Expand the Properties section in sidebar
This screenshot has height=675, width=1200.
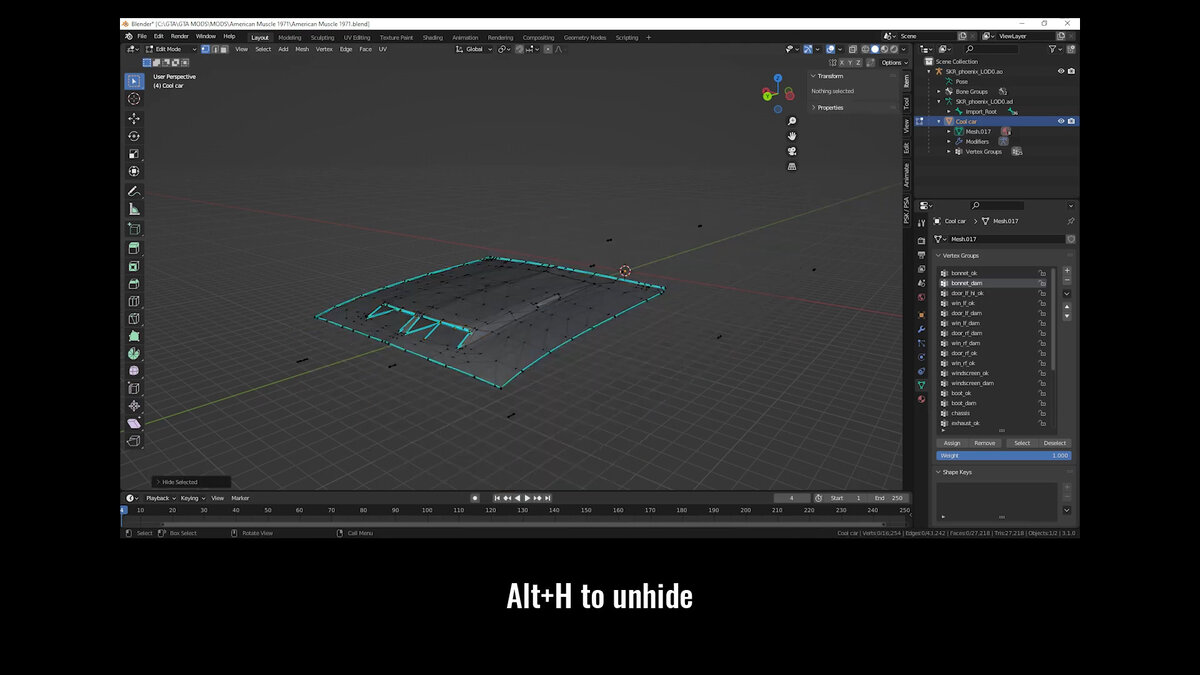coord(830,107)
